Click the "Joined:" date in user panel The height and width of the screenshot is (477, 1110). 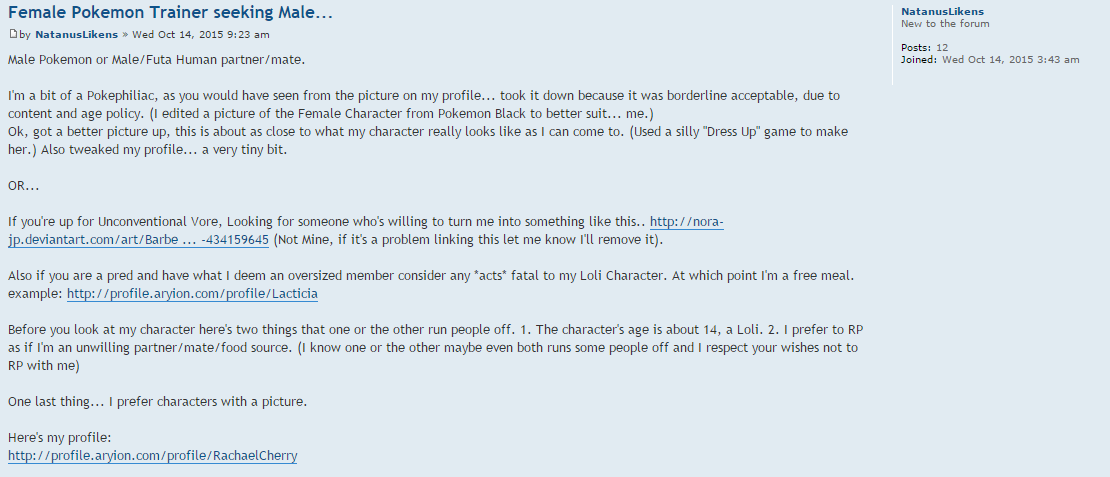[x=1010, y=59]
